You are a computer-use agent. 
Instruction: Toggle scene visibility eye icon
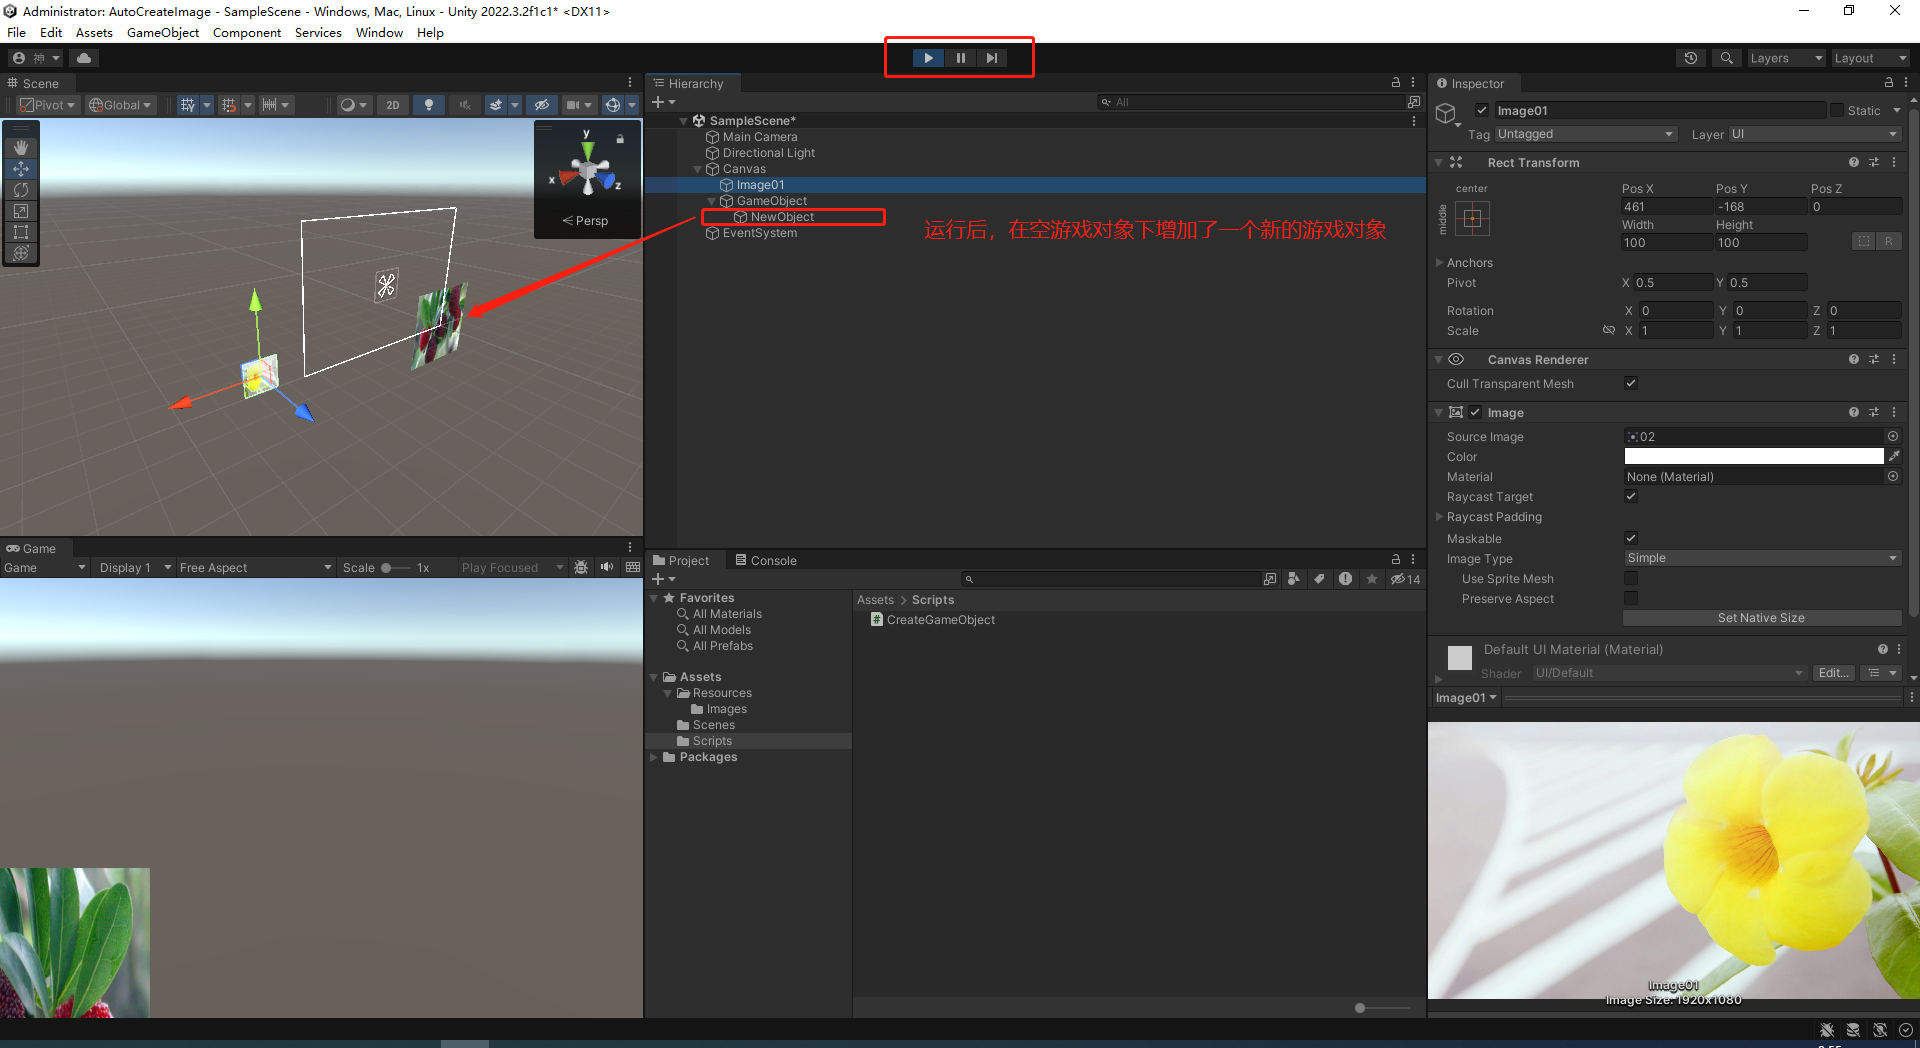(541, 105)
